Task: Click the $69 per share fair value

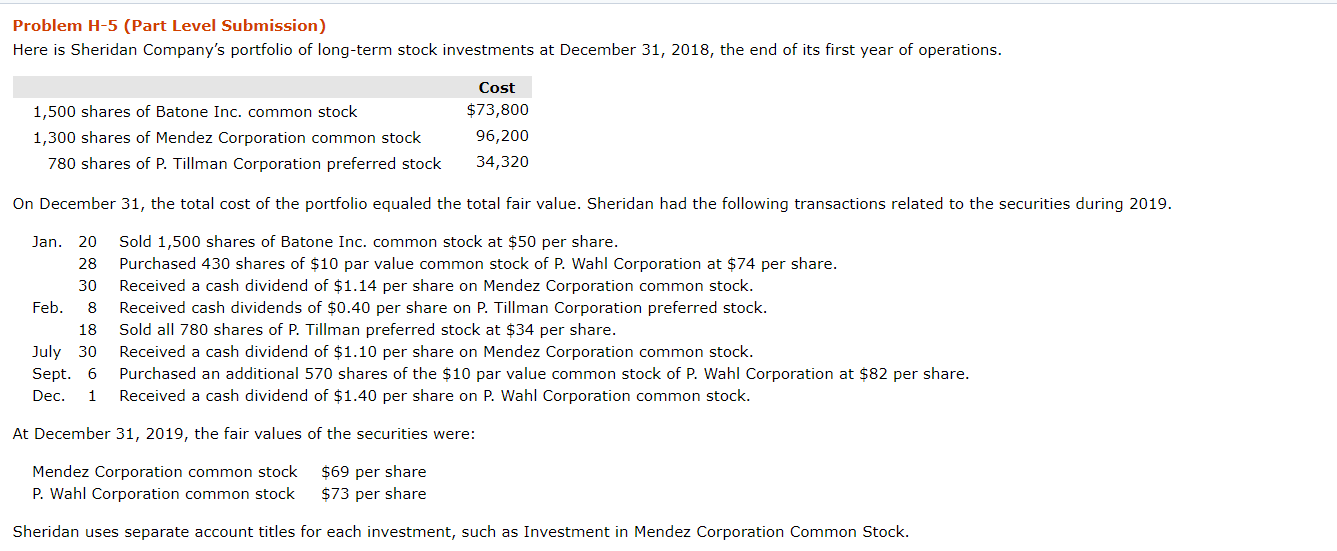Action: (x=373, y=472)
